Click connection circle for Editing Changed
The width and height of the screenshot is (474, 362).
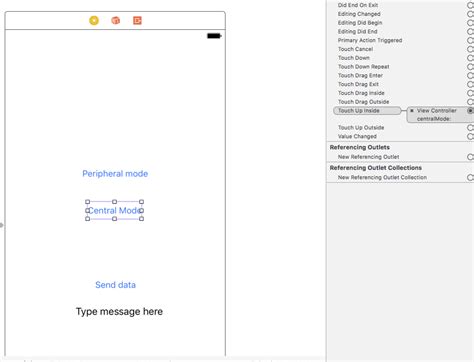pyautogui.click(x=470, y=14)
